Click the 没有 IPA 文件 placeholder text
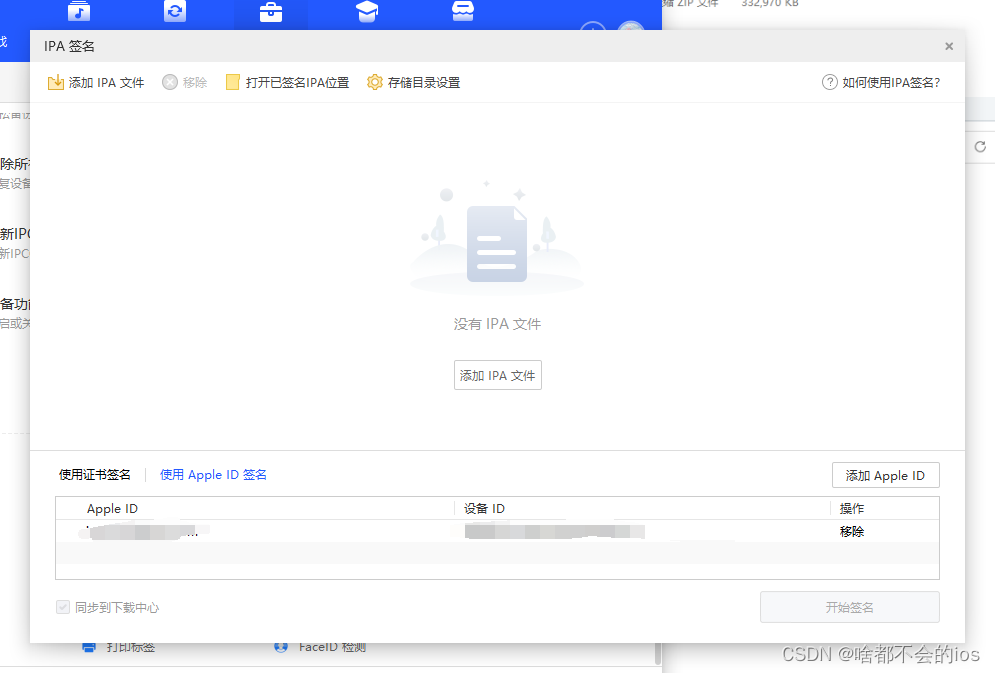The image size is (995, 673). pos(498,324)
